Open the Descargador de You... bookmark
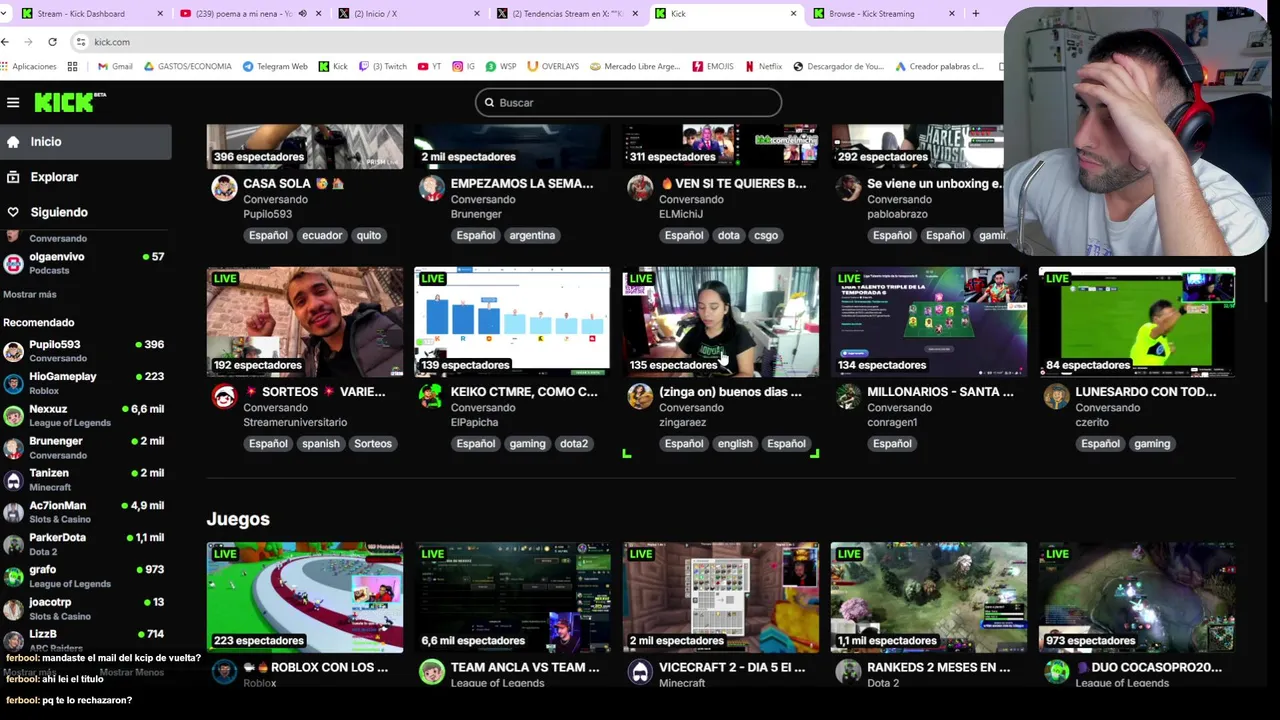Viewport: 1280px width, 720px height. point(838,66)
